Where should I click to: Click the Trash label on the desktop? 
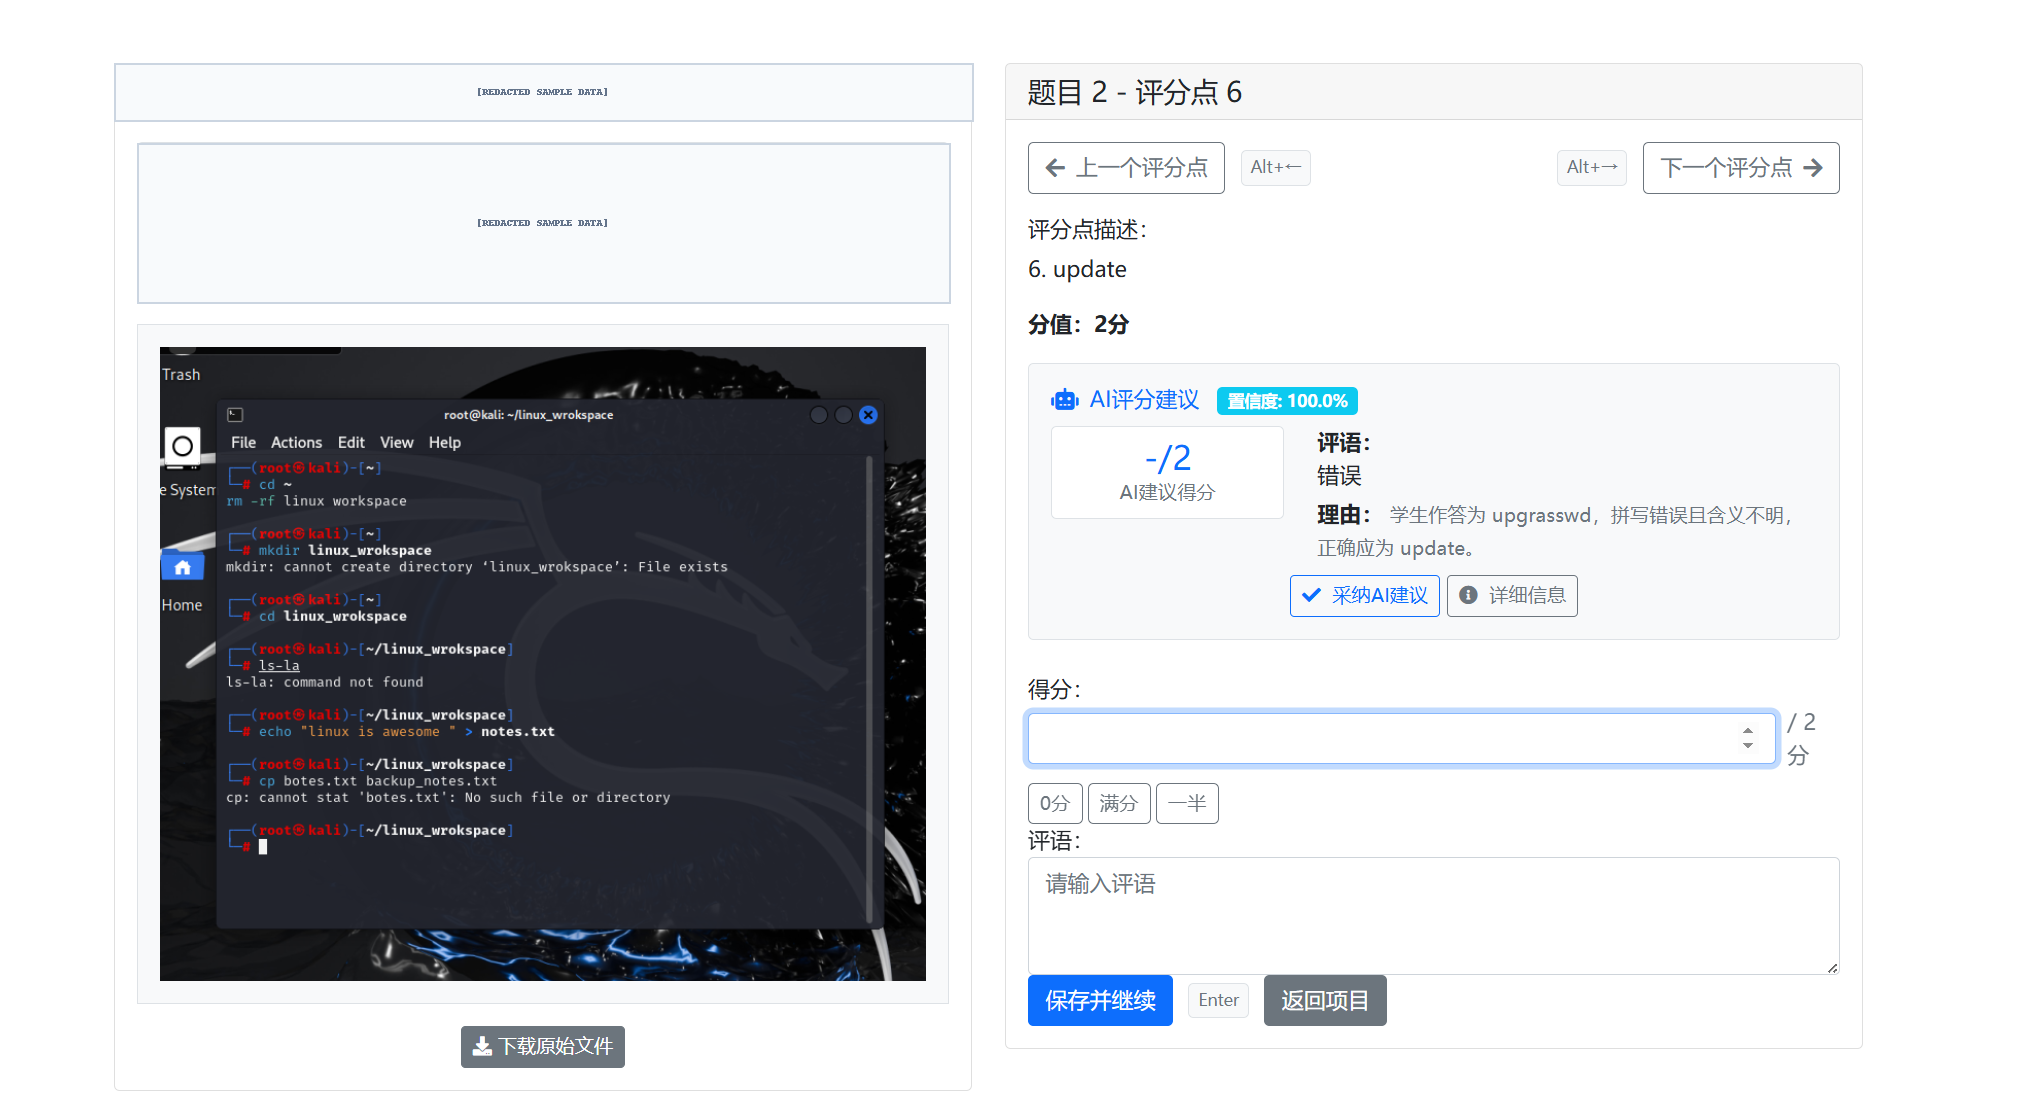click(181, 375)
